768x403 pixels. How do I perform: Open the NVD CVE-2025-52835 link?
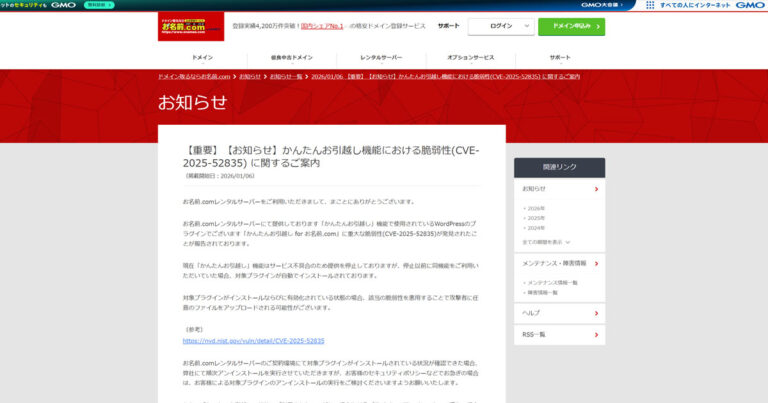253,340
